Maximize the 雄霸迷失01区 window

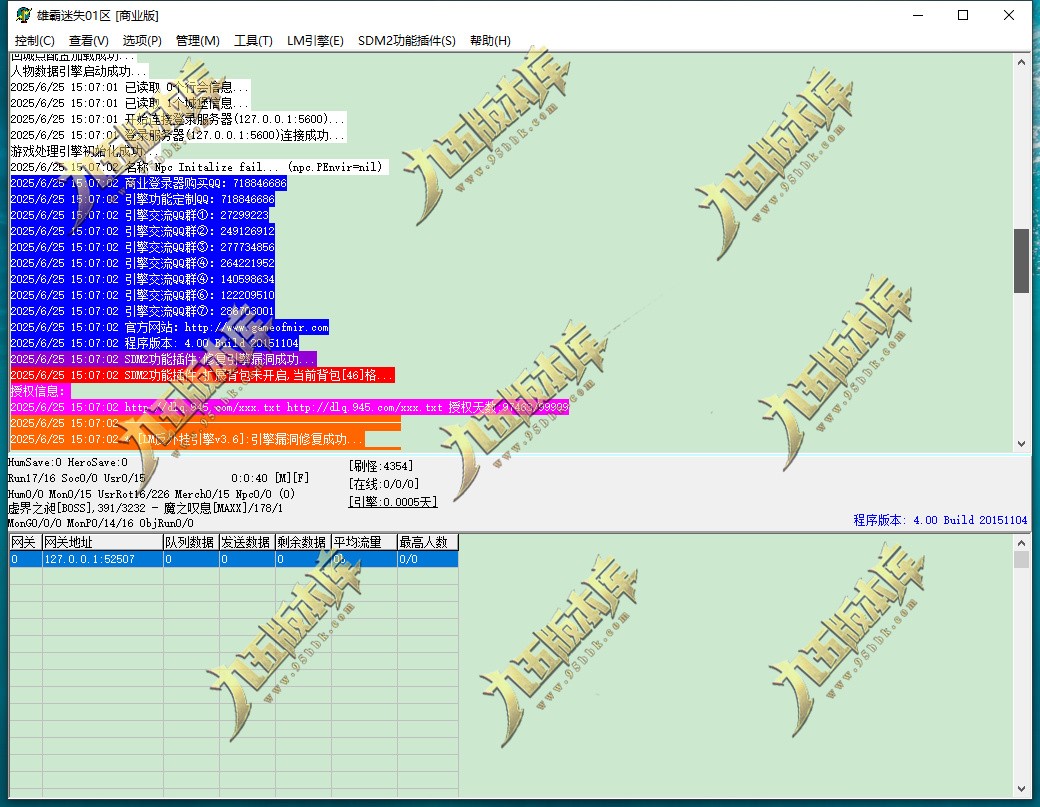963,15
